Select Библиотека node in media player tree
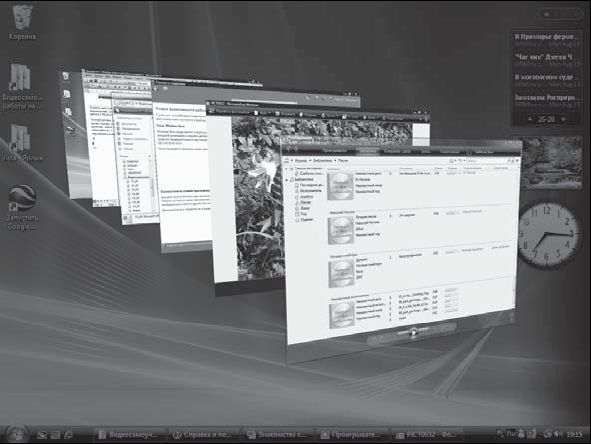 pos(304,179)
